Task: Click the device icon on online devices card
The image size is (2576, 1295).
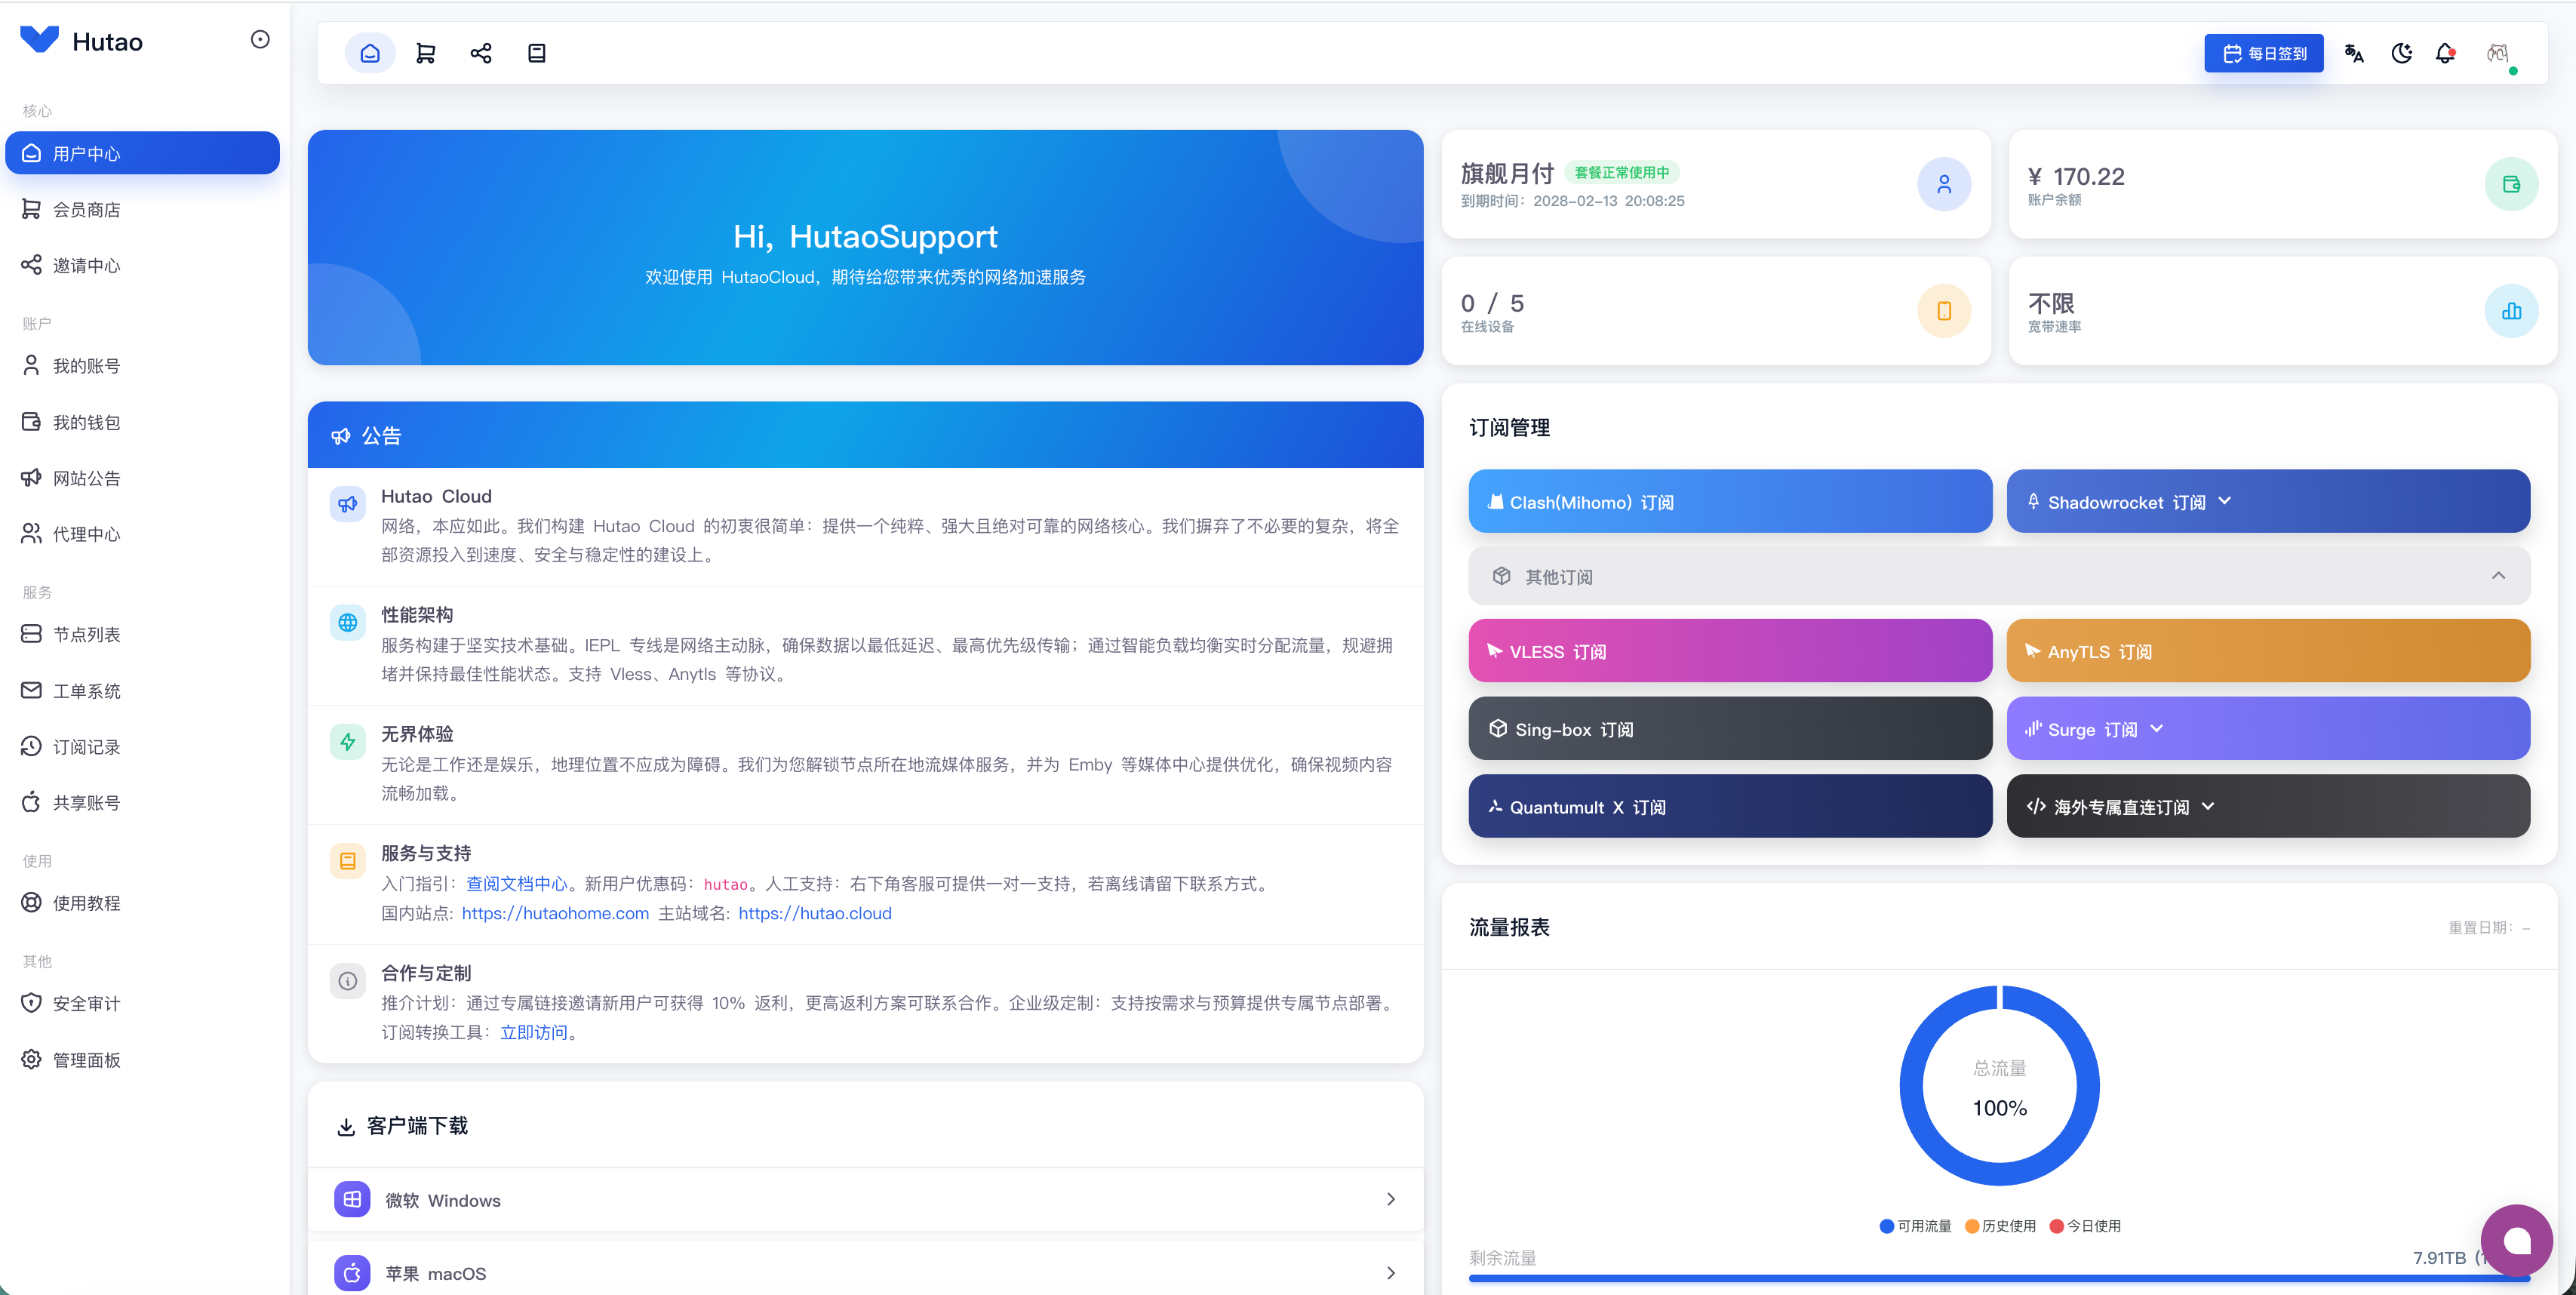Action: point(1944,311)
